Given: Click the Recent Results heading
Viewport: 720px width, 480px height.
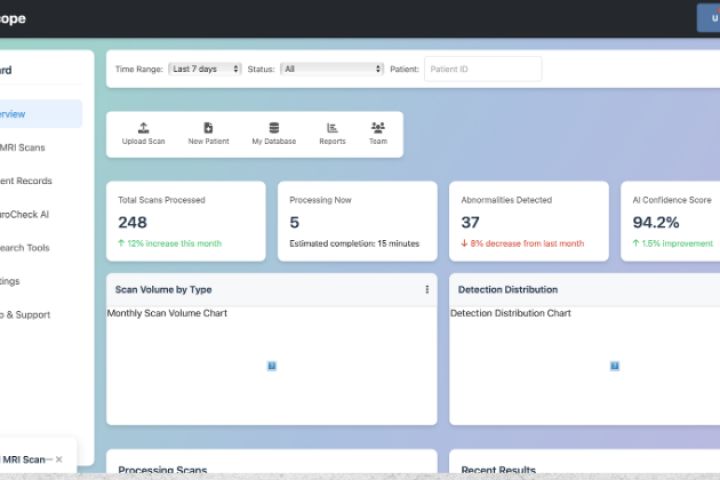Looking at the screenshot, I should pyautogui.click(x=498, y=469).
